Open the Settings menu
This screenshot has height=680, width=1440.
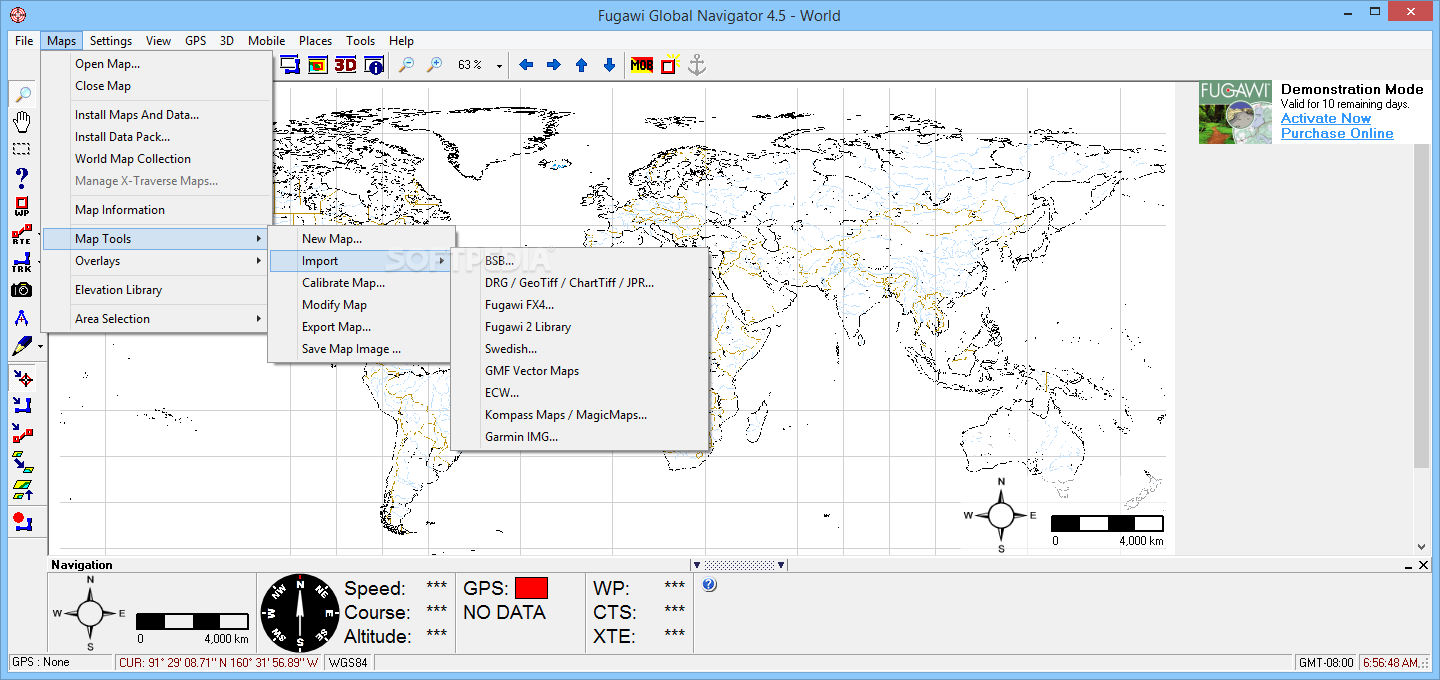(111, 41)
